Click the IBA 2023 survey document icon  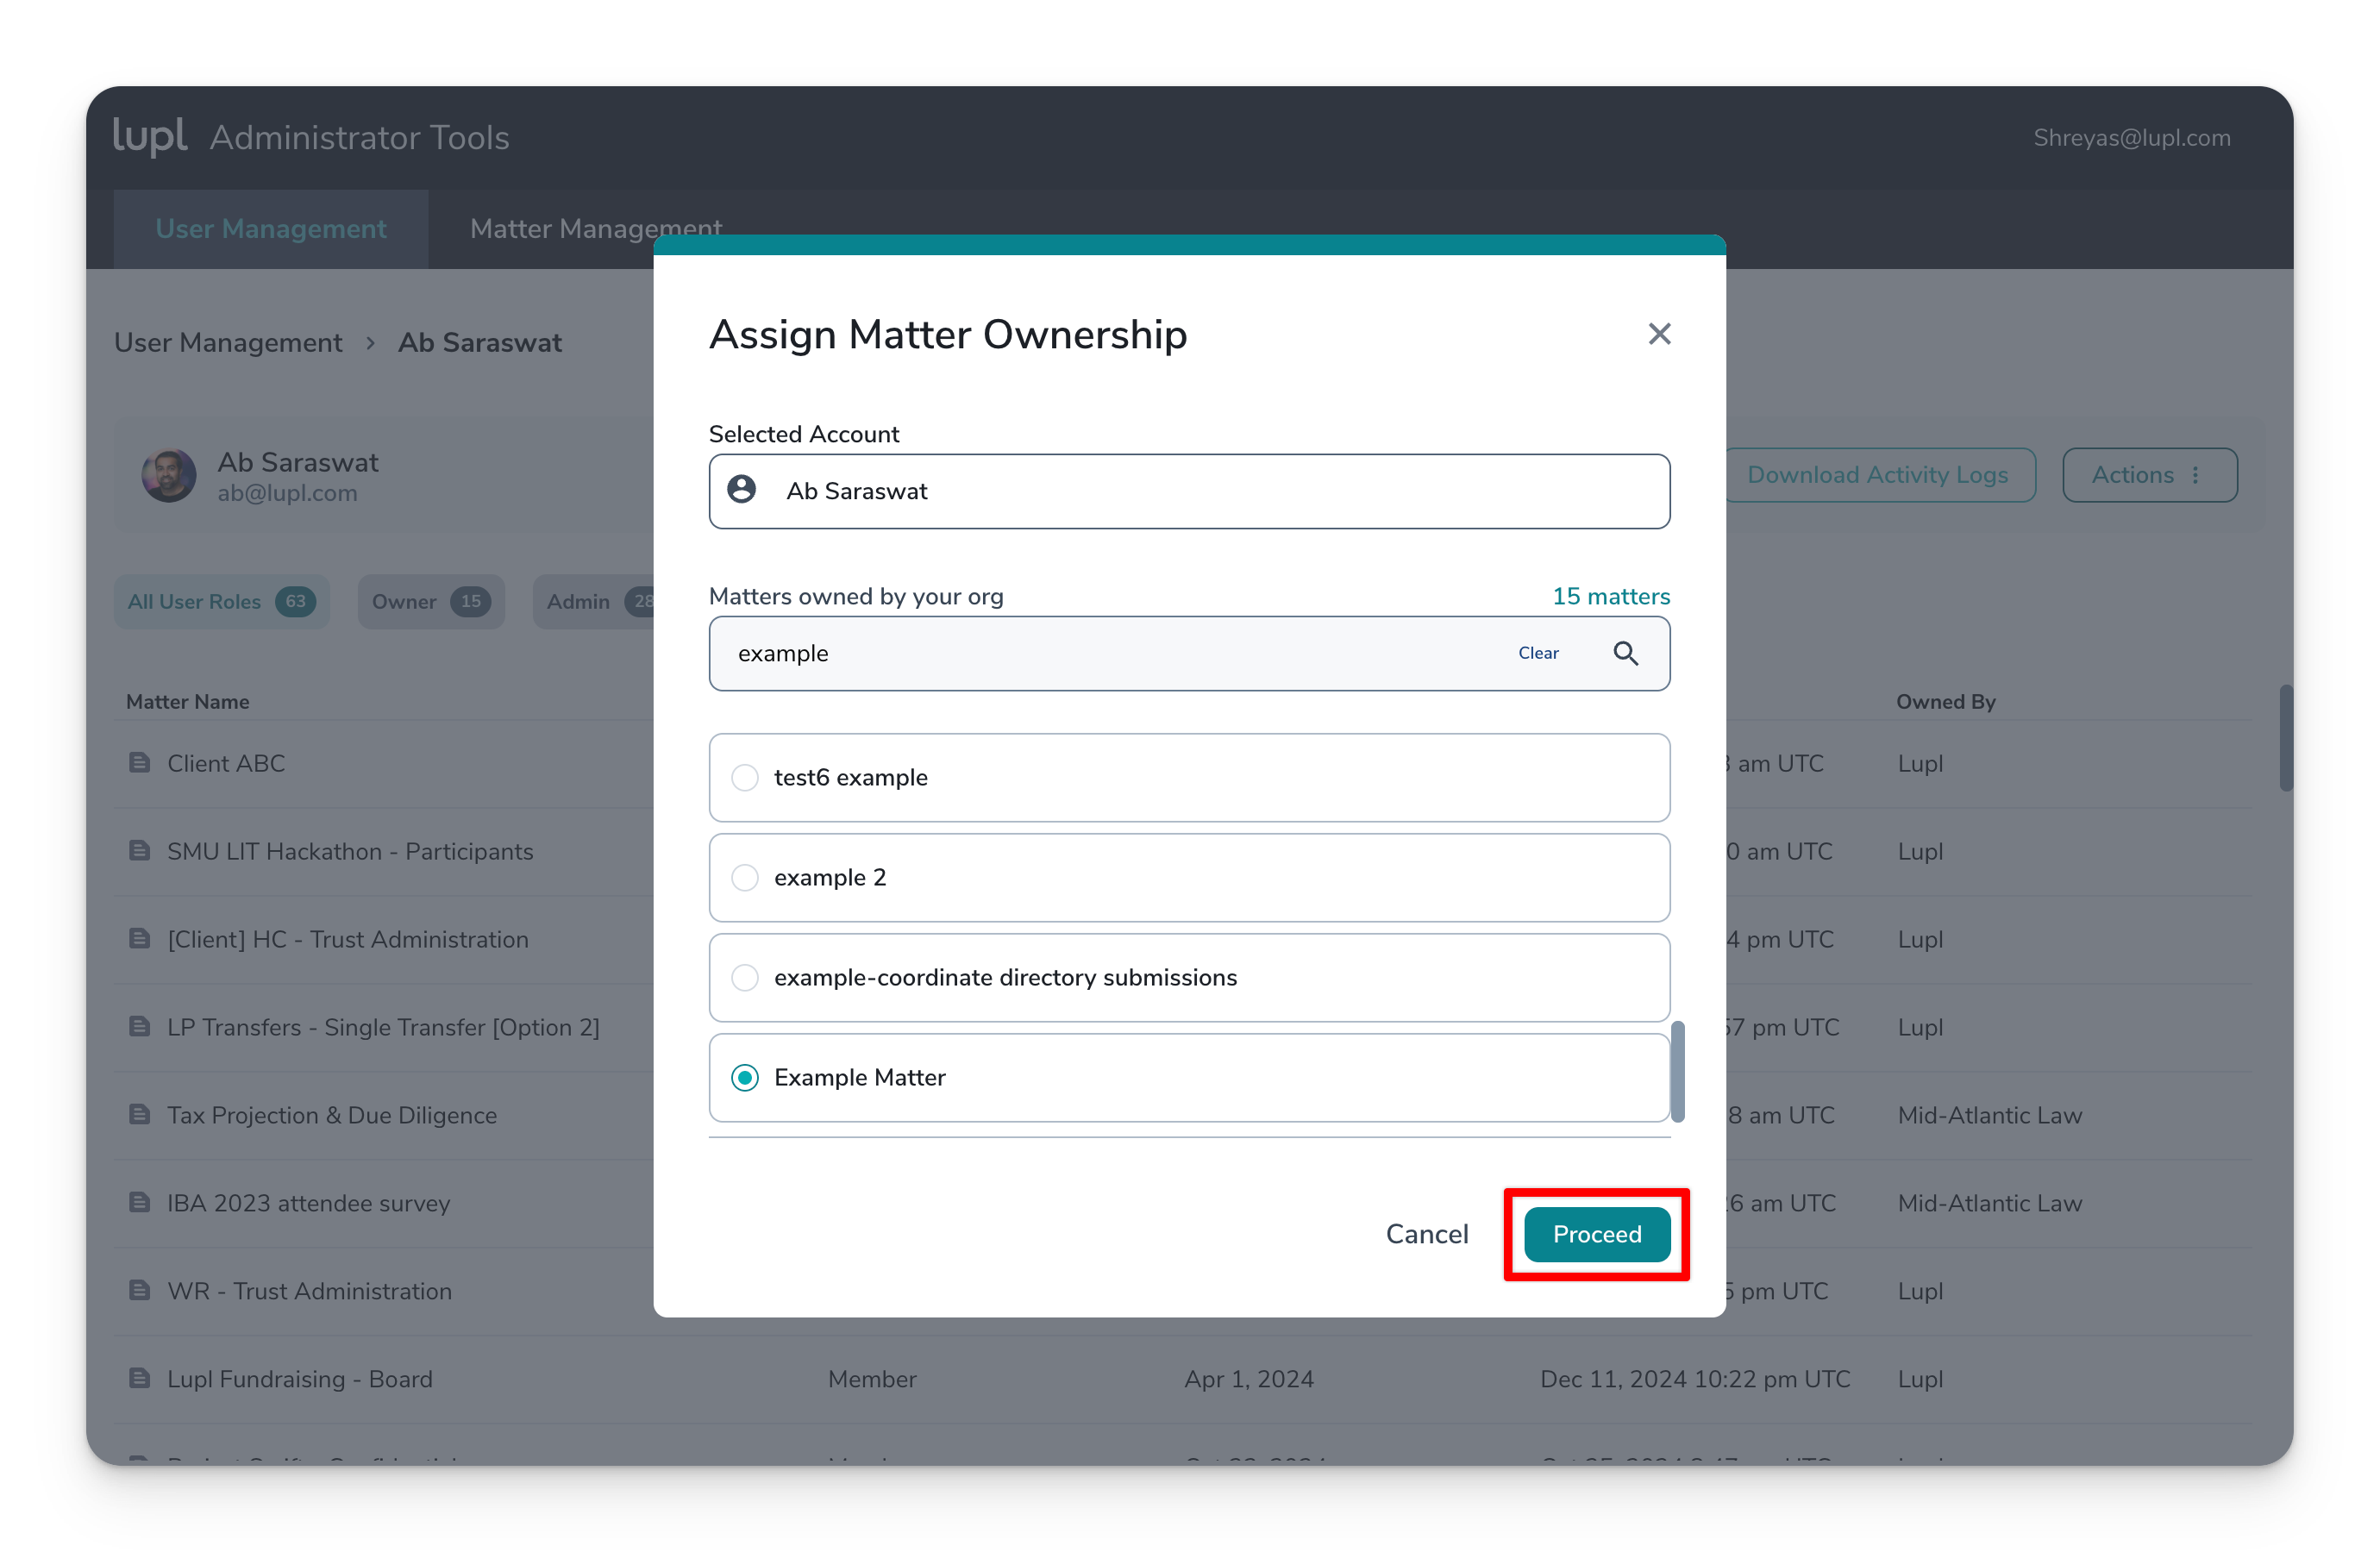click(140, 1202)
